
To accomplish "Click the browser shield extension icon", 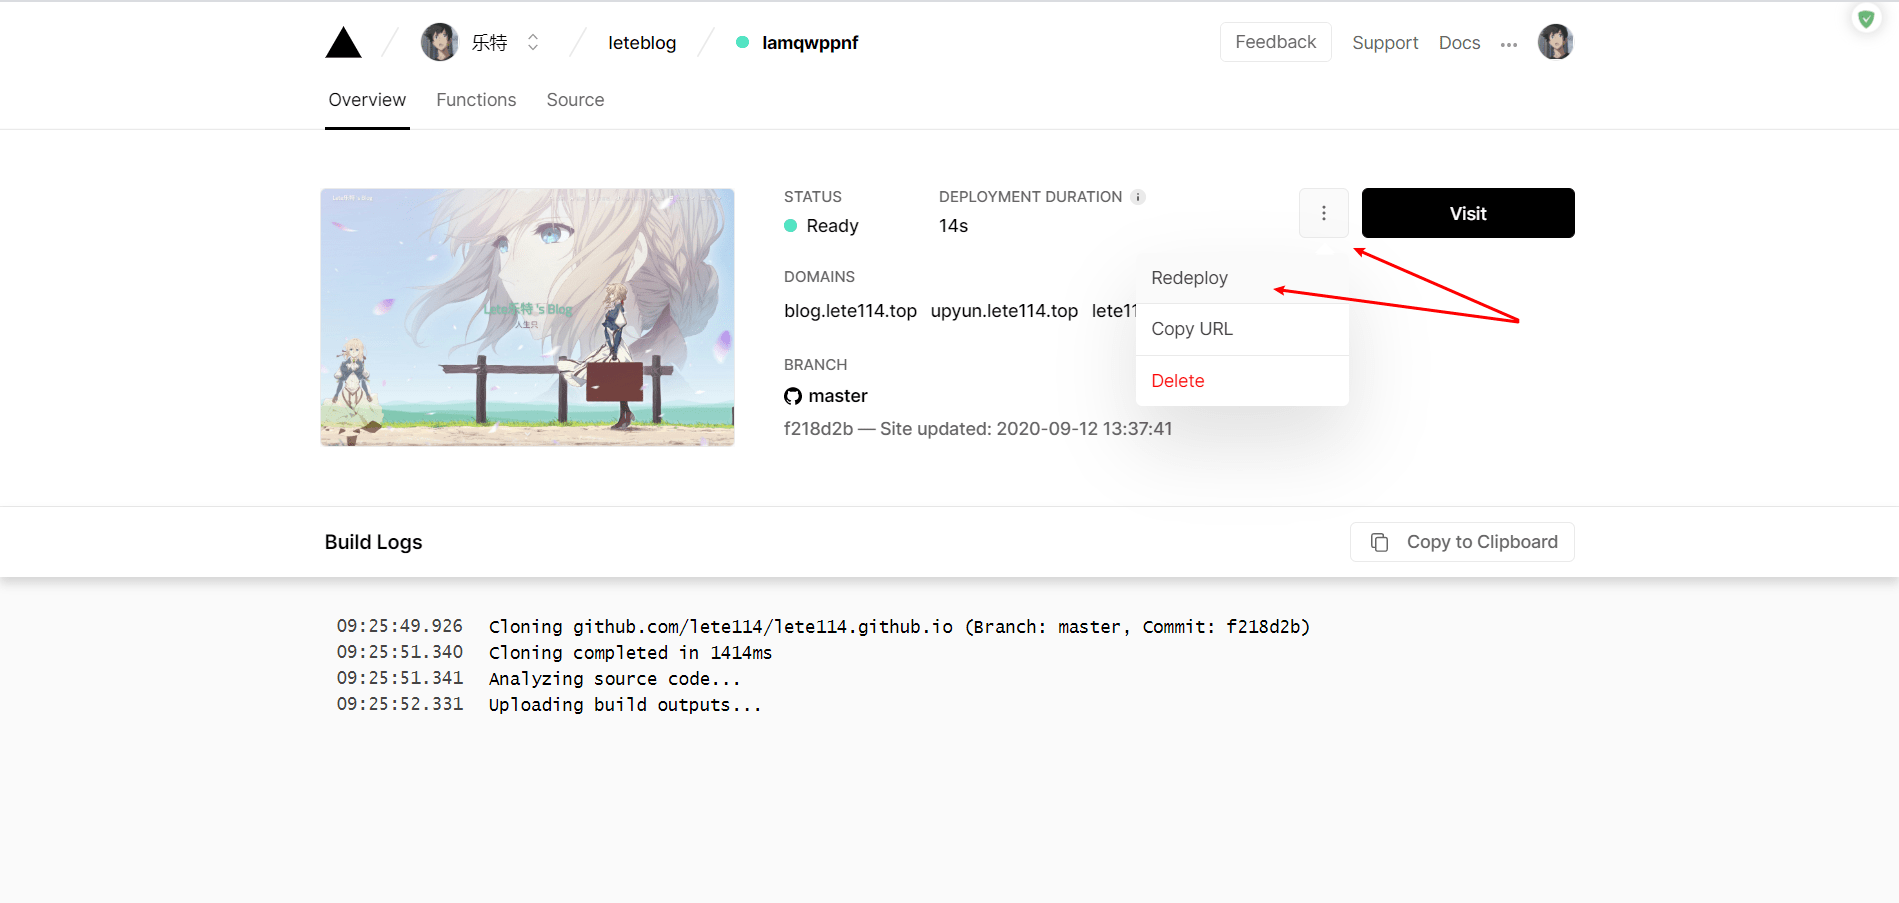I will pyautogui.click(x=1865, y=19).
